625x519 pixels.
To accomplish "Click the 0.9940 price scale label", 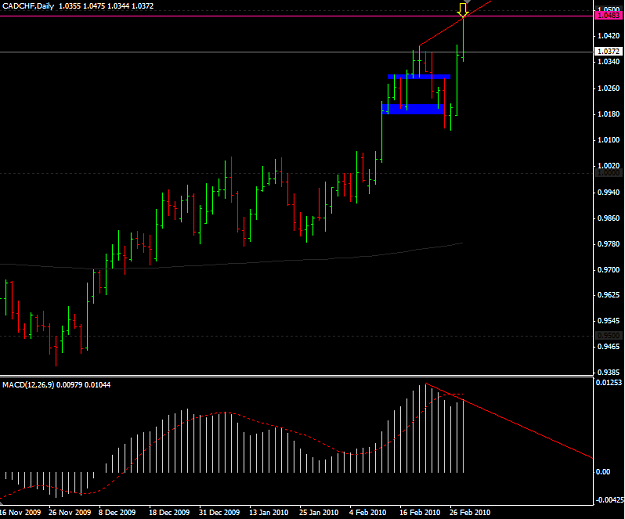I will 608,193.
